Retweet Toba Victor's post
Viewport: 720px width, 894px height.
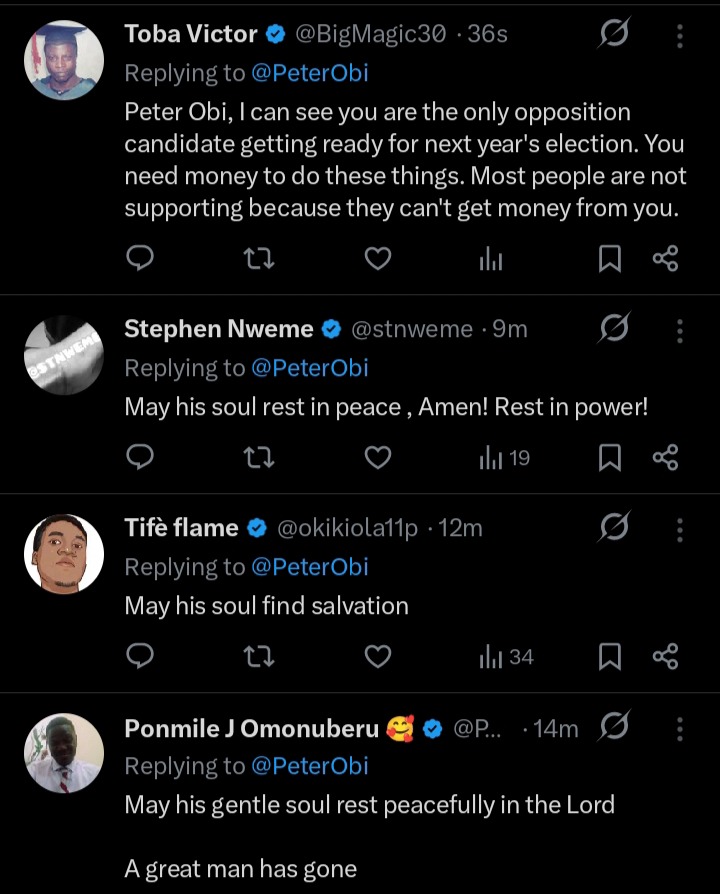coord(260,260)
